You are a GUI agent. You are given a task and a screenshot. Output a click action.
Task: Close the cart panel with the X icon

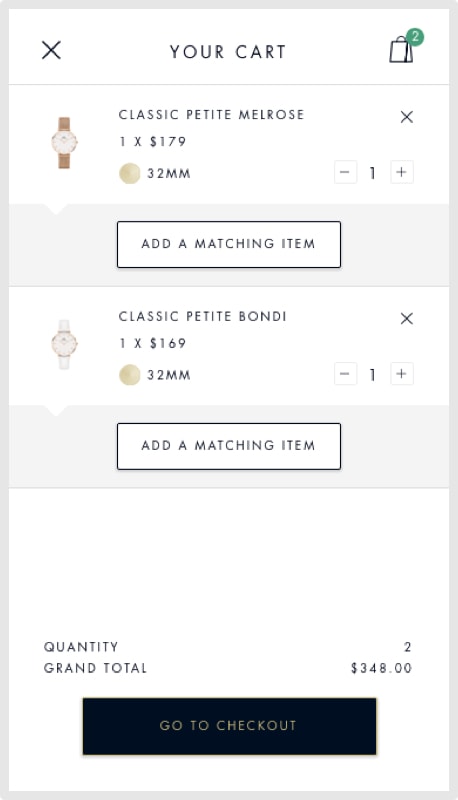pos(51,51)
